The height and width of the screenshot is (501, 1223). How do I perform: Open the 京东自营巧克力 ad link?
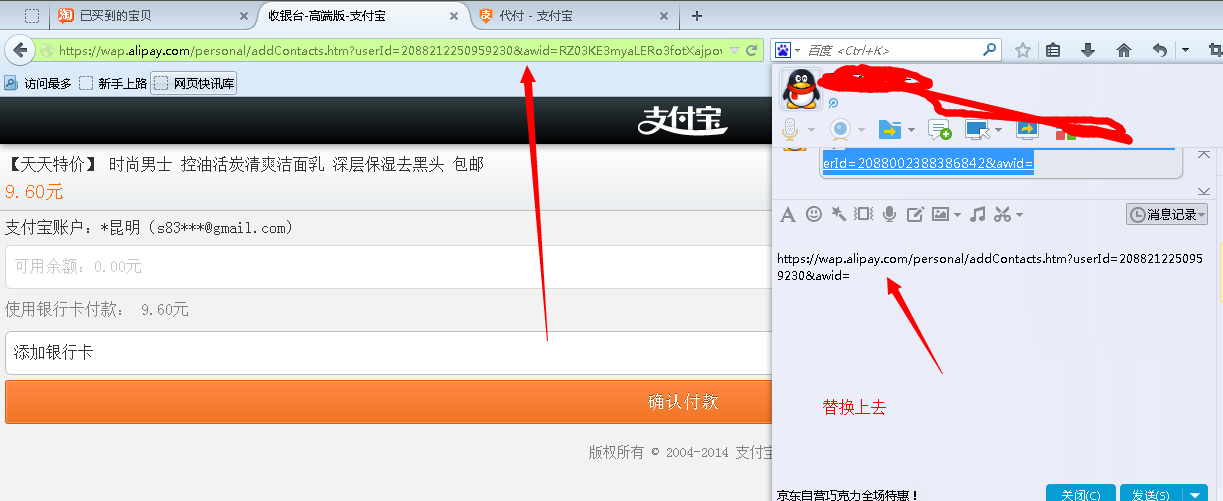pos(848,494)
